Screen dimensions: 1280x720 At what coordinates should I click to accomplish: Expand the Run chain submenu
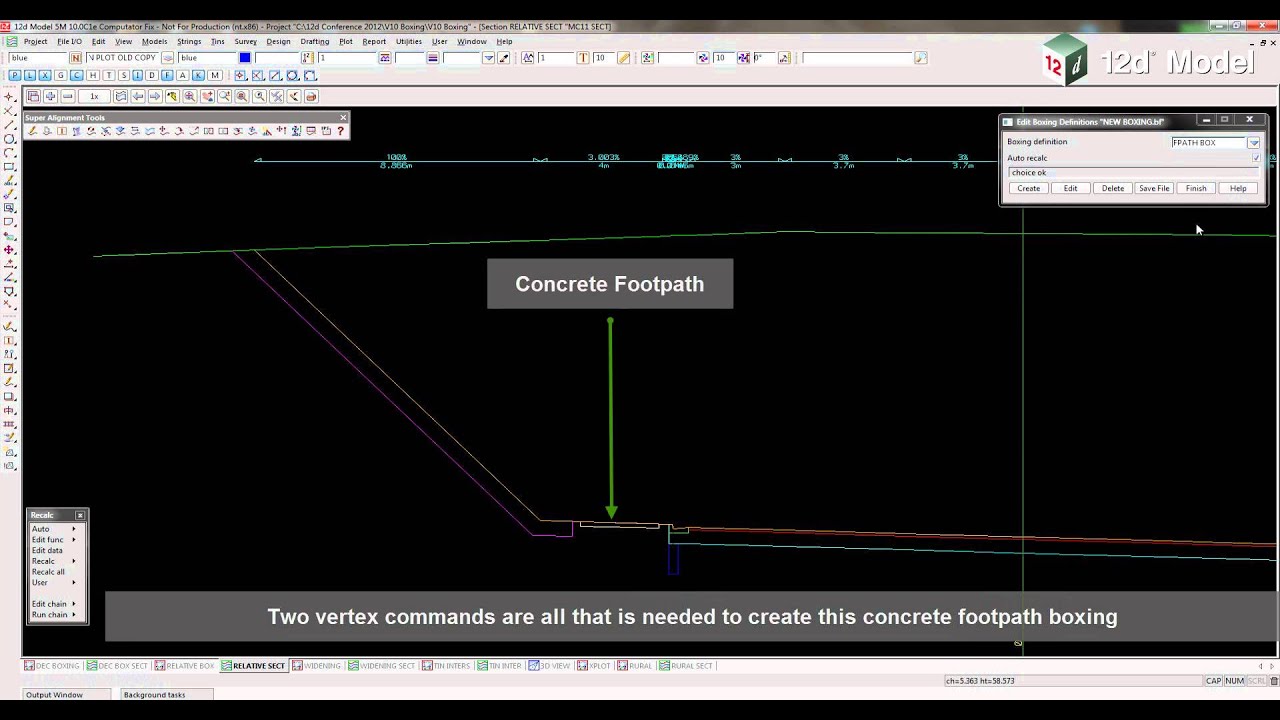pos(74,615)
